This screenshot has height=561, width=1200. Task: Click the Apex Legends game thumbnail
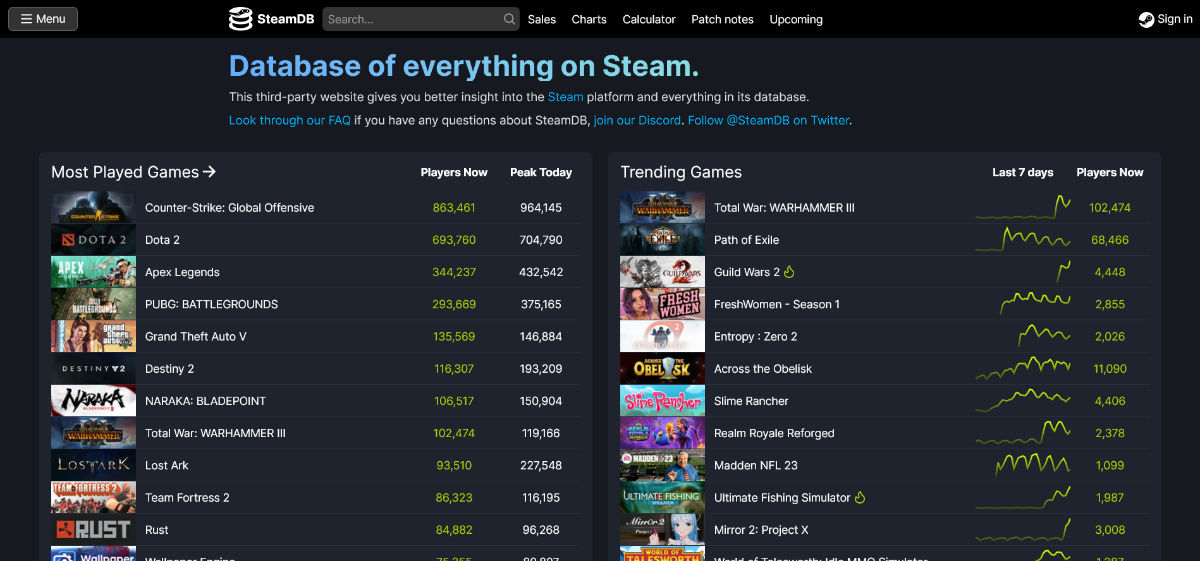pyautogui.click(x=93, y=272)
